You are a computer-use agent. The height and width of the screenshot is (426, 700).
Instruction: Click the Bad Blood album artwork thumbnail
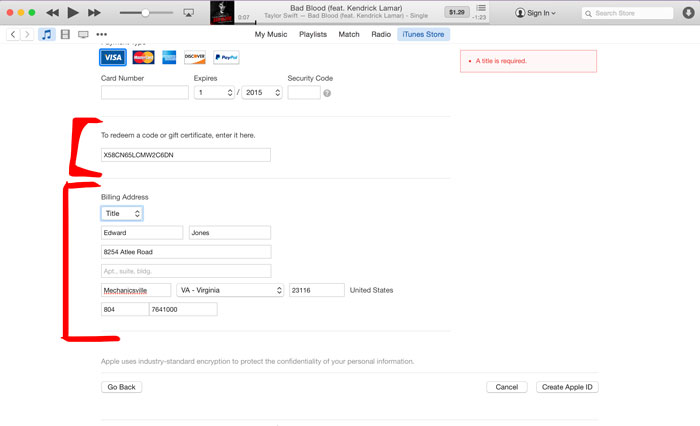[x=222, y=13]
